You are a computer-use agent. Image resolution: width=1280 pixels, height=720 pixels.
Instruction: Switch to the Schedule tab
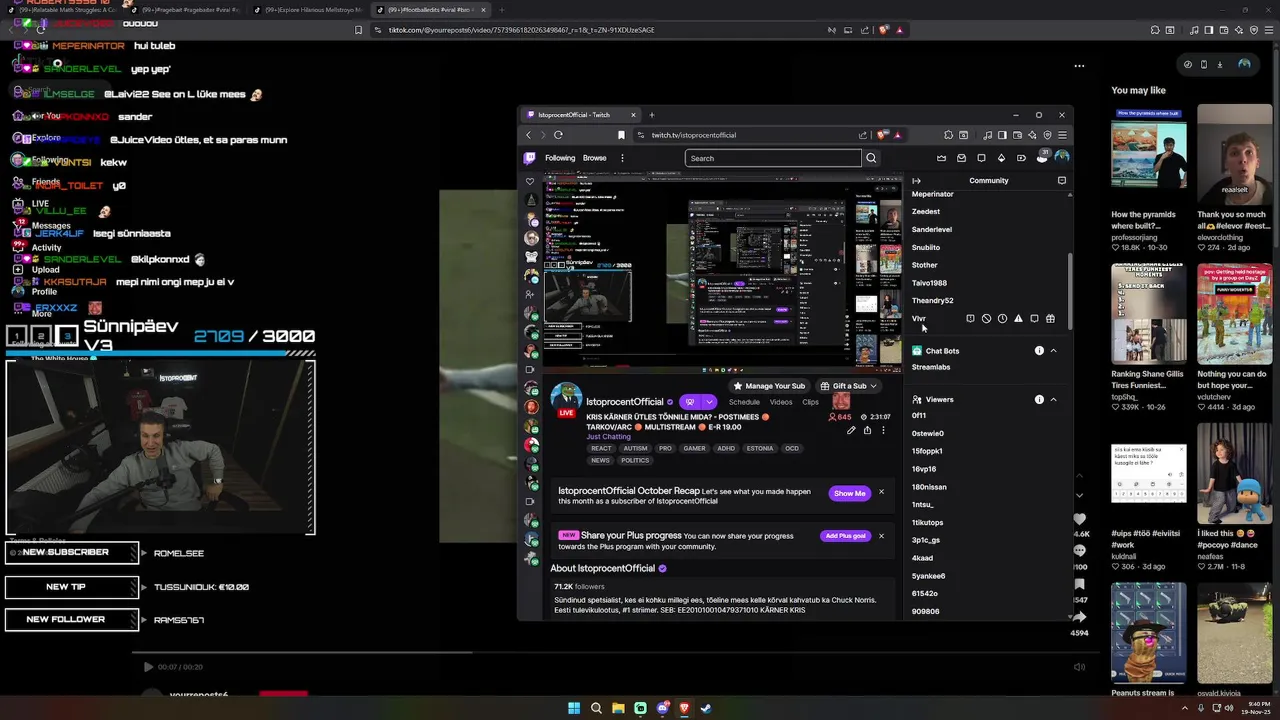(x=744, y=402)
